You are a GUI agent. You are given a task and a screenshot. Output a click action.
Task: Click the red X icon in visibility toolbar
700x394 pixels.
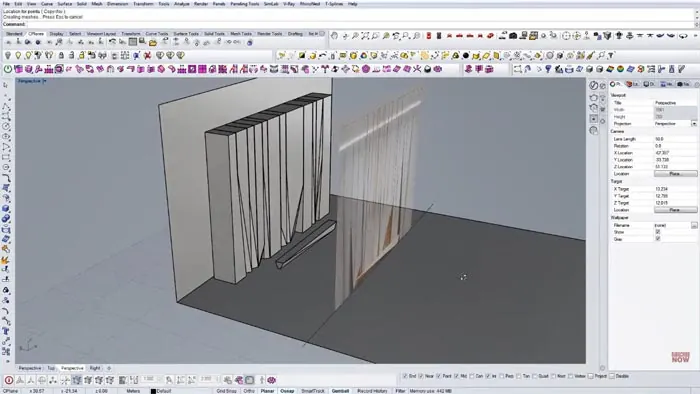147,56
